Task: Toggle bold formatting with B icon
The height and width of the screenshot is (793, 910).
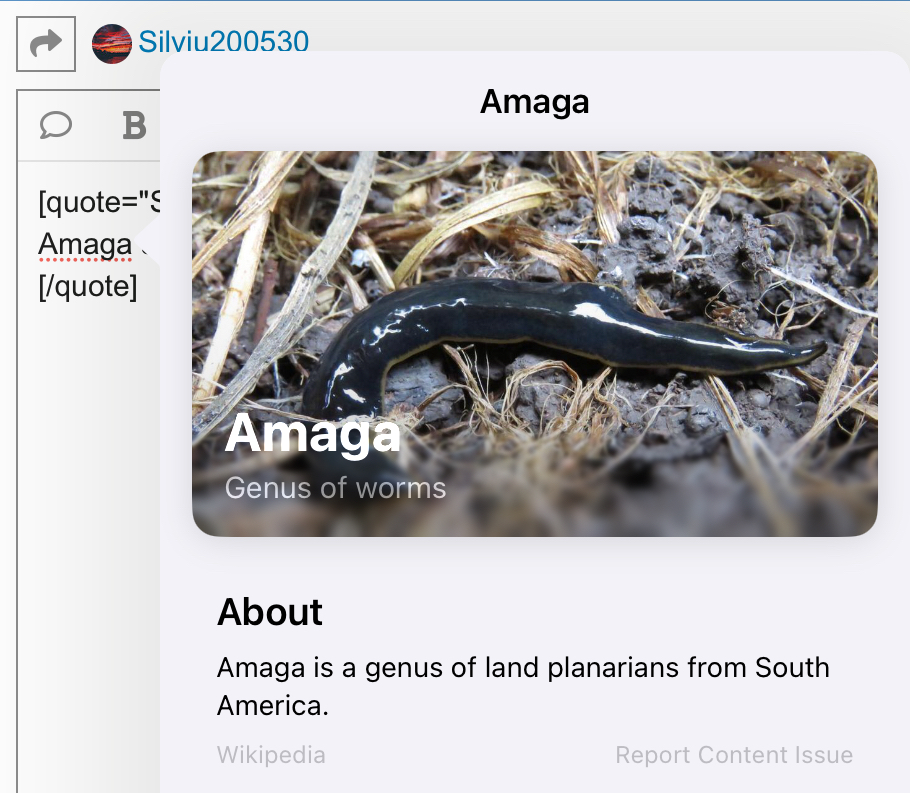Action: pos(134,125)
